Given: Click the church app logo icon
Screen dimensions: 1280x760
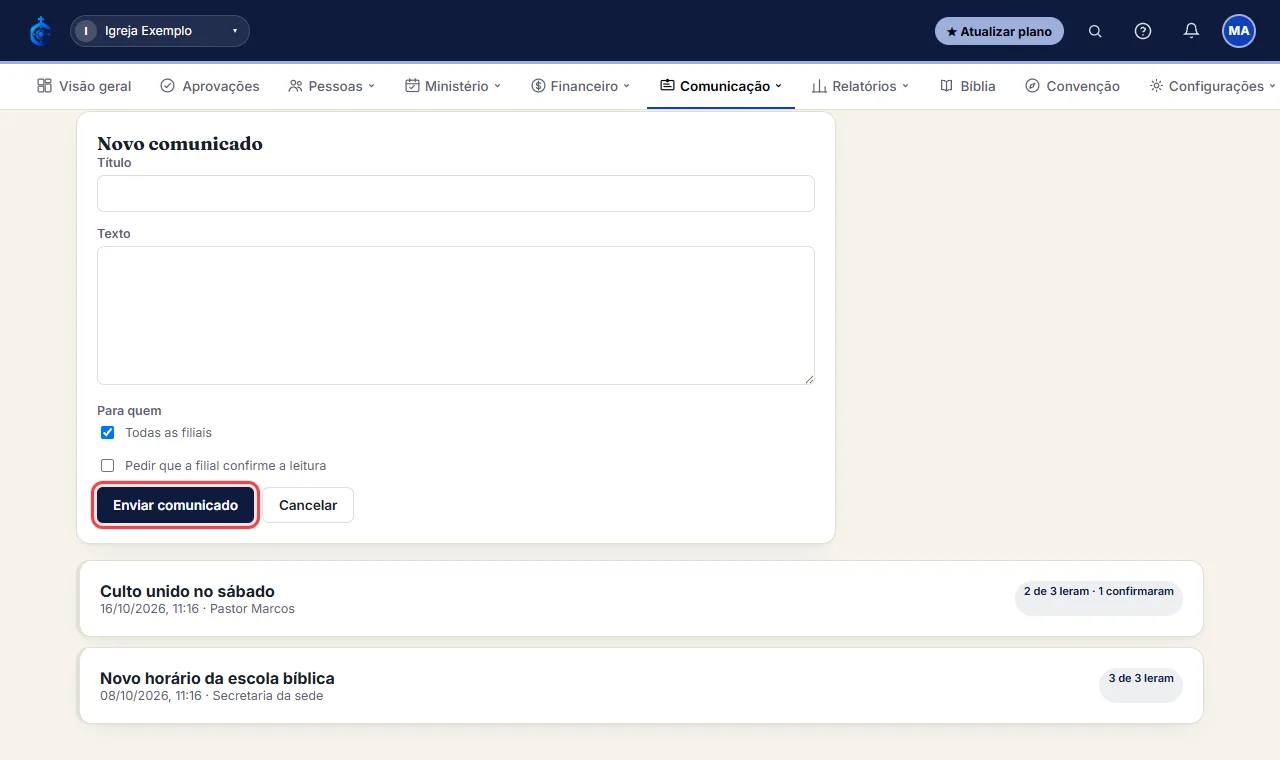Looking at the screenshot, I should tap(40, 31).
